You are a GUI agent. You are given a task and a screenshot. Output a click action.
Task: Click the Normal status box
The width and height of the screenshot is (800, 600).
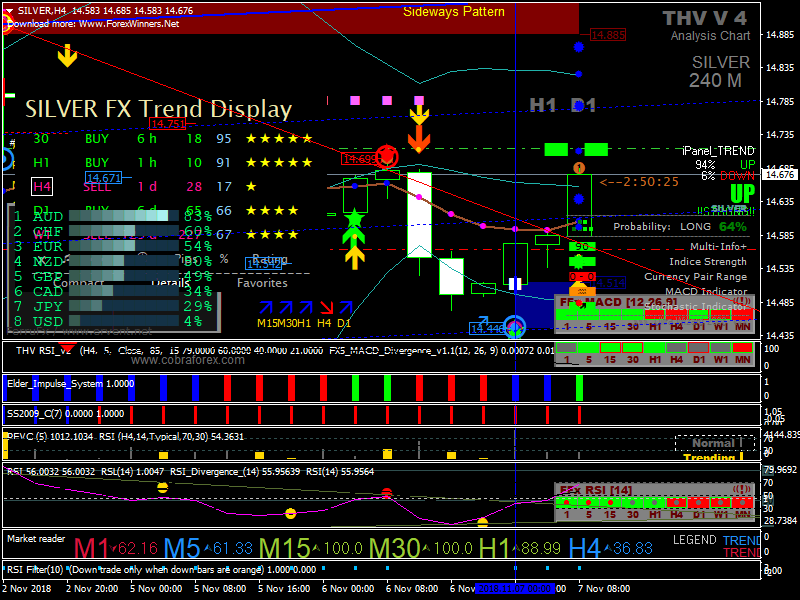tap(715, 443)
